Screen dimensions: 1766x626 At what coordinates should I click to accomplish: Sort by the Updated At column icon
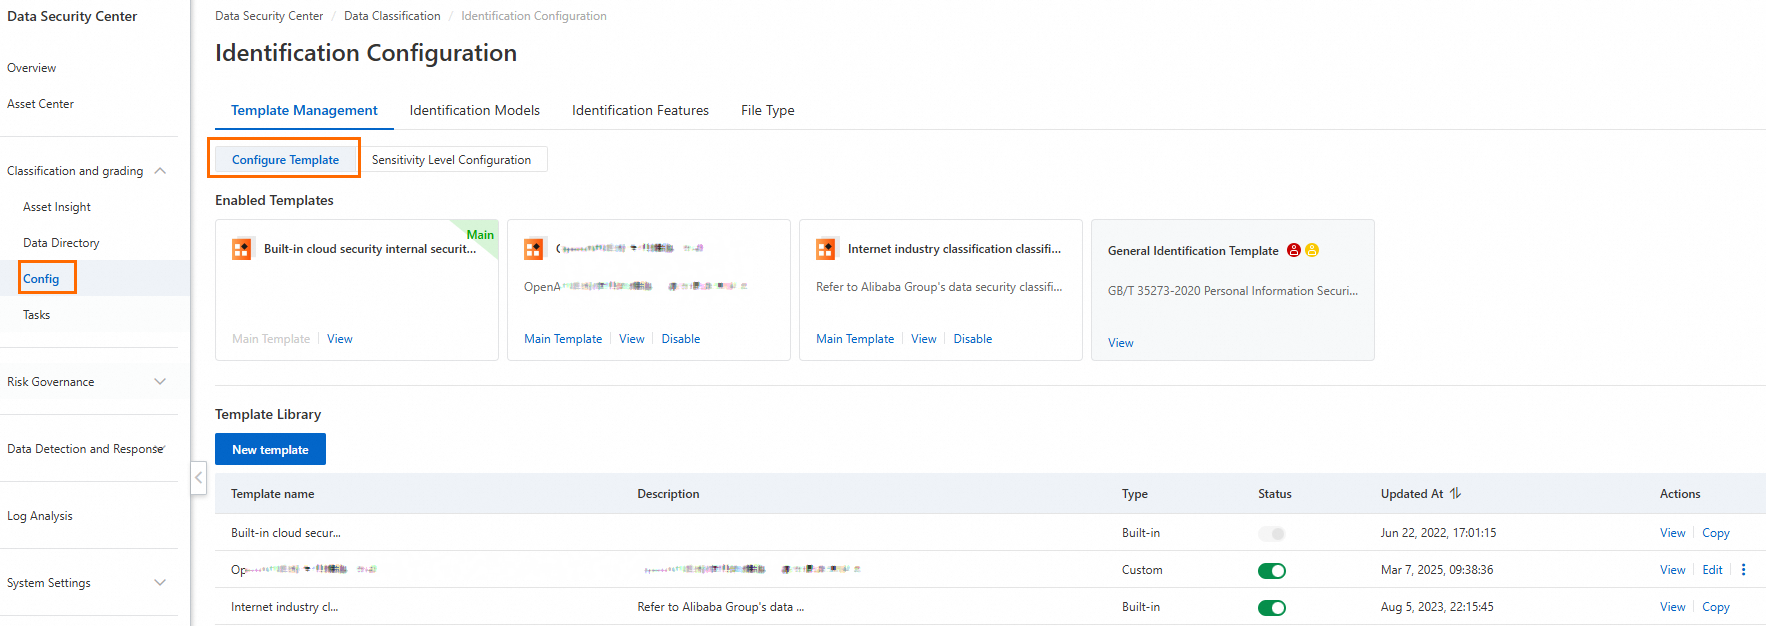(1455, 493)
